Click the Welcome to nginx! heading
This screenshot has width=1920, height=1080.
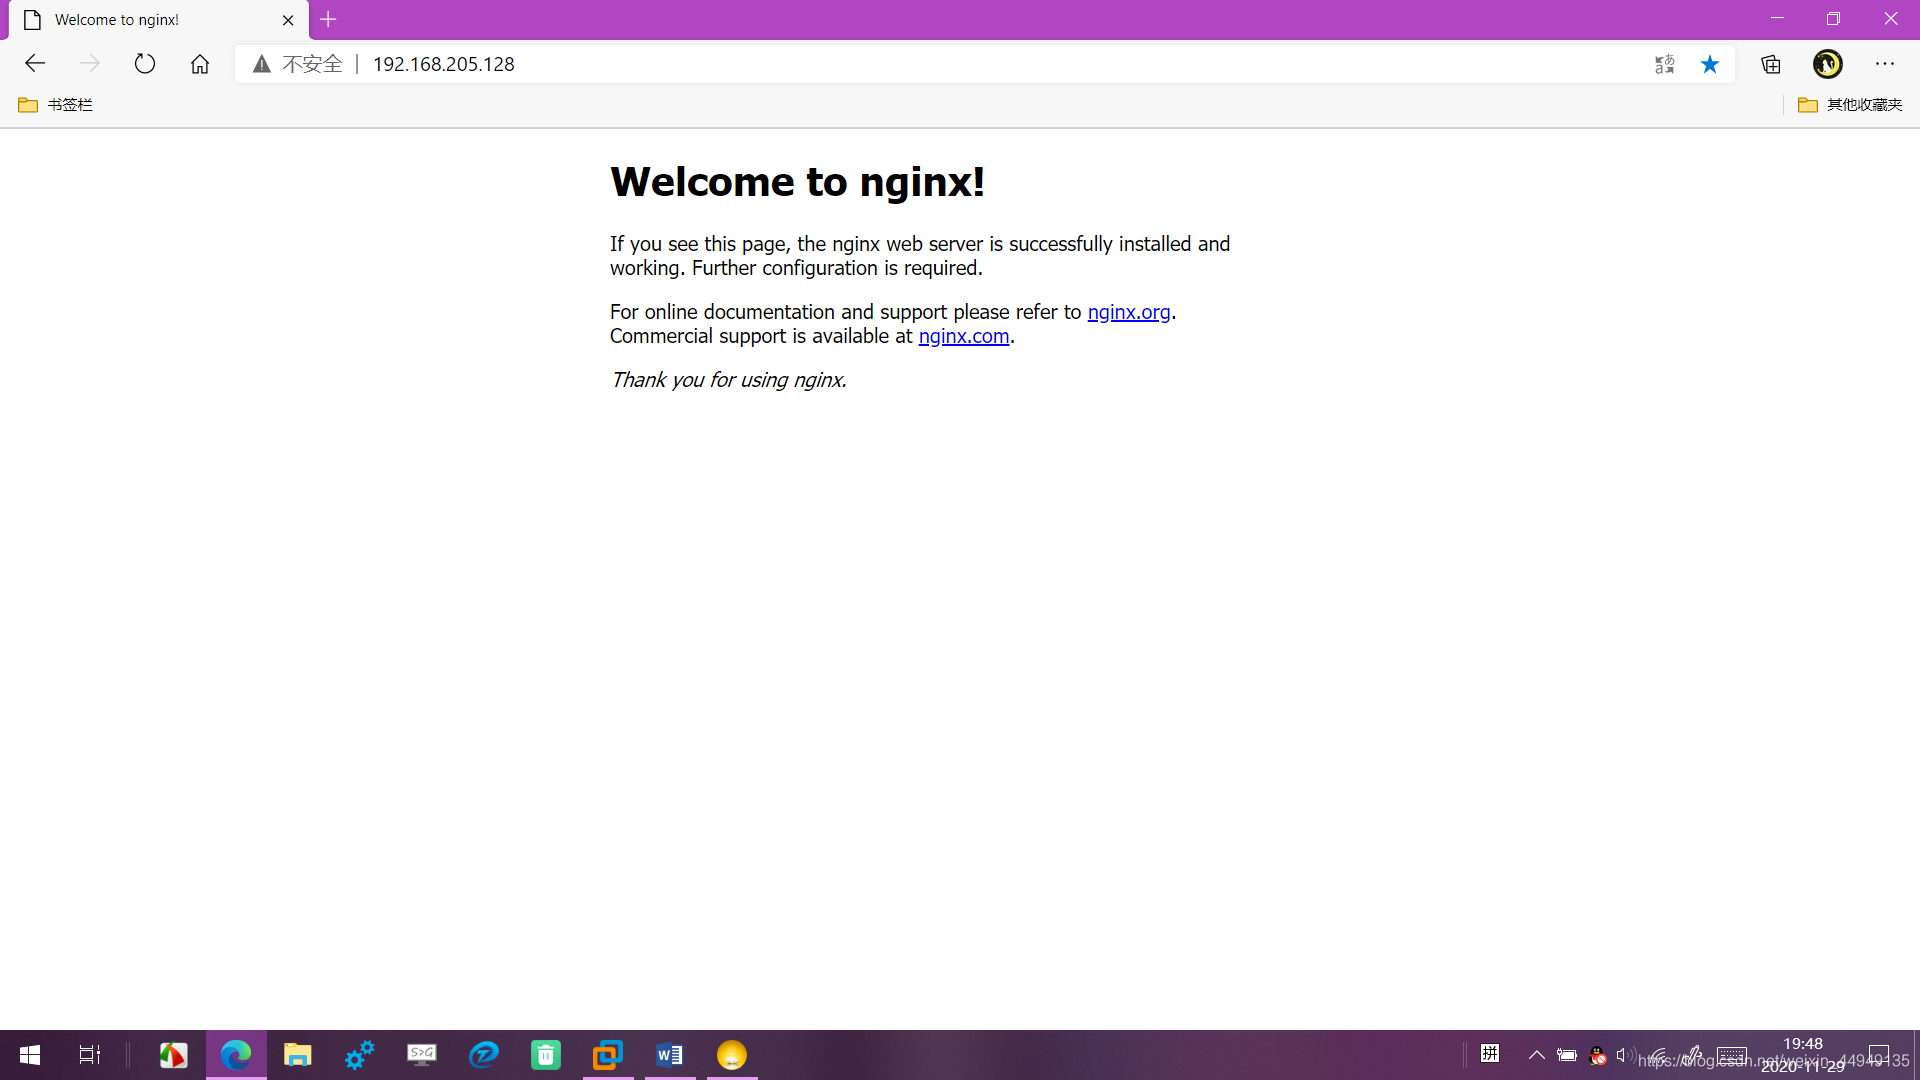tap(797, 182)
